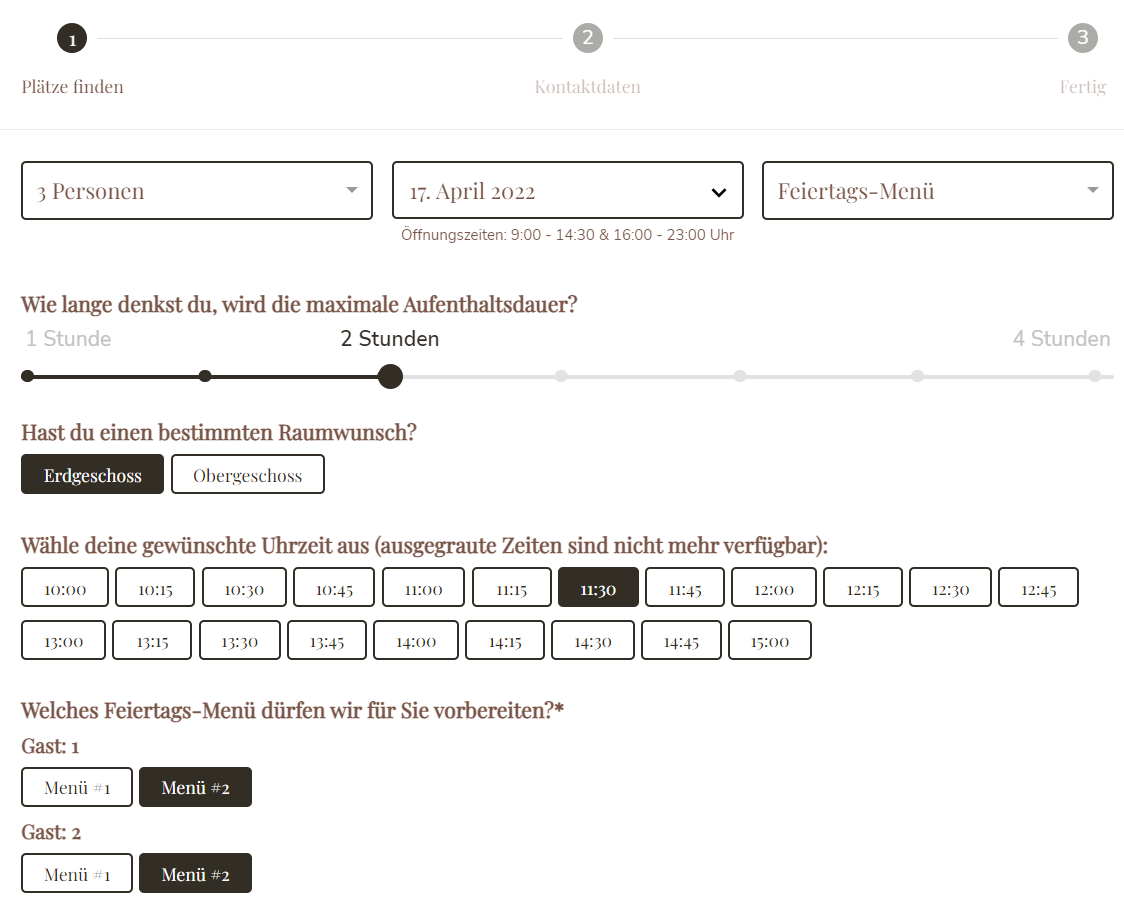Click the Öffnungszeiten opening hours text
1124x905 pixels.
tap(568, 235)
